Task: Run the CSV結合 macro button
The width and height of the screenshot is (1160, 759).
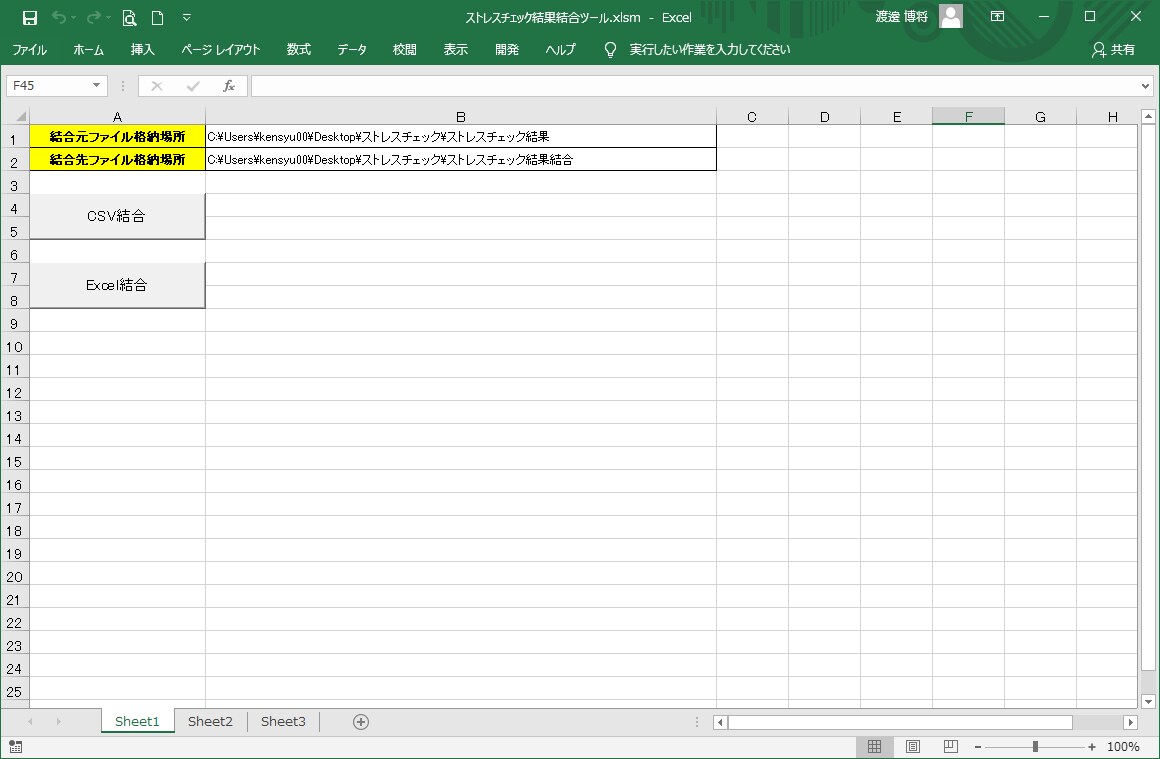Action: pos(117,216)
